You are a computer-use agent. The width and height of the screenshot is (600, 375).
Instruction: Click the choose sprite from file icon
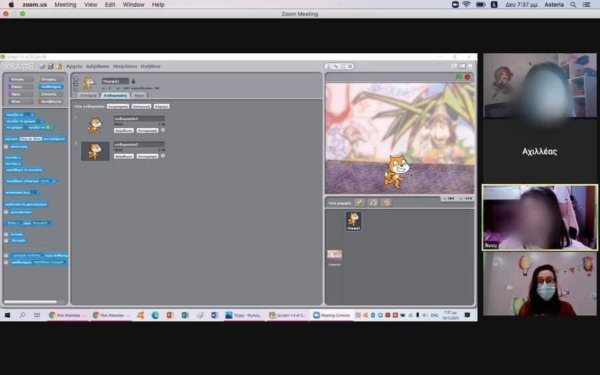[x=373, y=203]
